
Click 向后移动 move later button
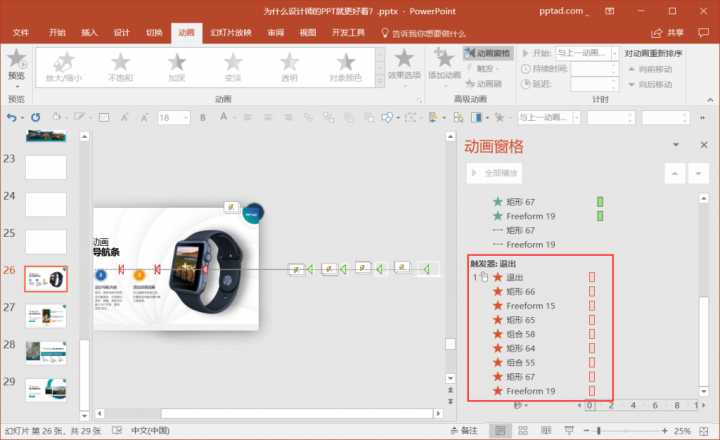[650, 84]
